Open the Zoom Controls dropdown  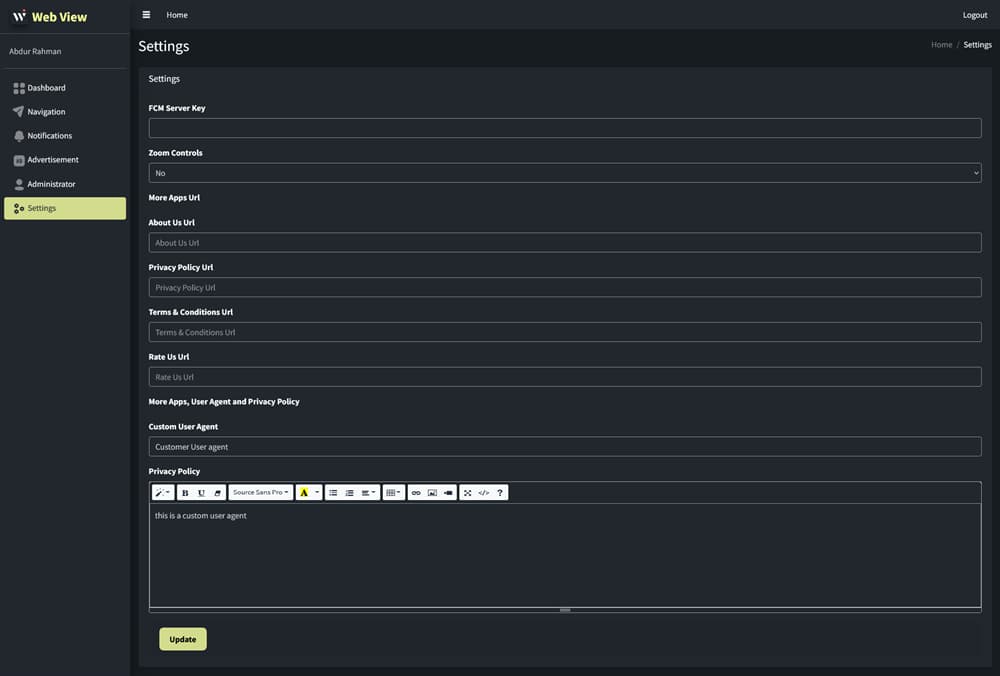pos(565,173)
